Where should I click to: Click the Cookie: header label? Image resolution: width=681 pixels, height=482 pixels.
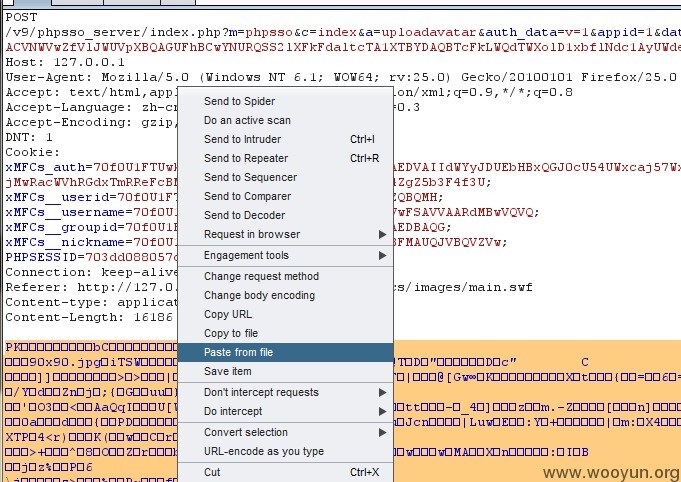tap(33, 152)
